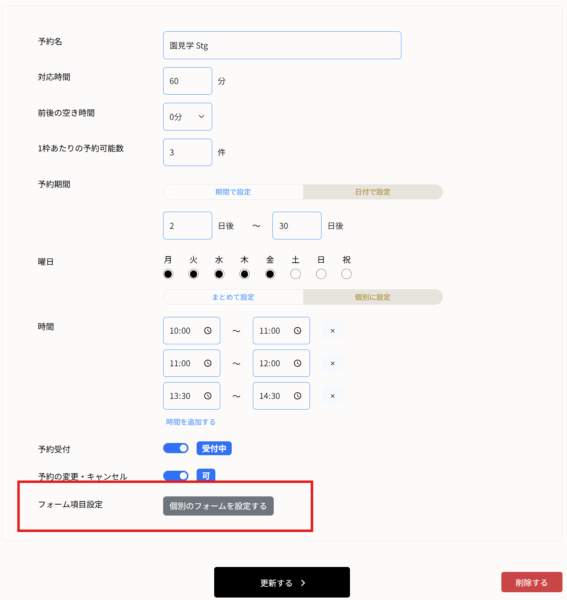Enable the 祝 holiday radio button
The width and height of the screenshot is (567, 600).
click(346, 274)
